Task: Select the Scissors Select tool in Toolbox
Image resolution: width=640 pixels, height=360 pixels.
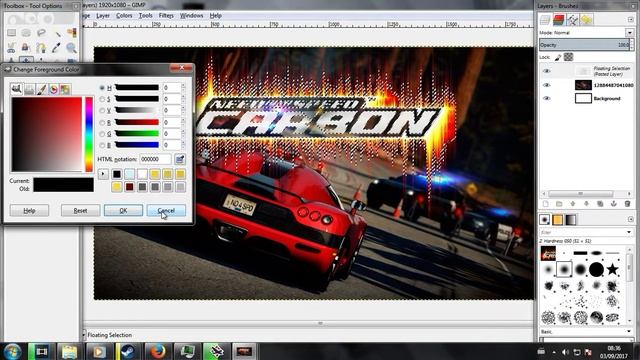Action: click(11, 48)
